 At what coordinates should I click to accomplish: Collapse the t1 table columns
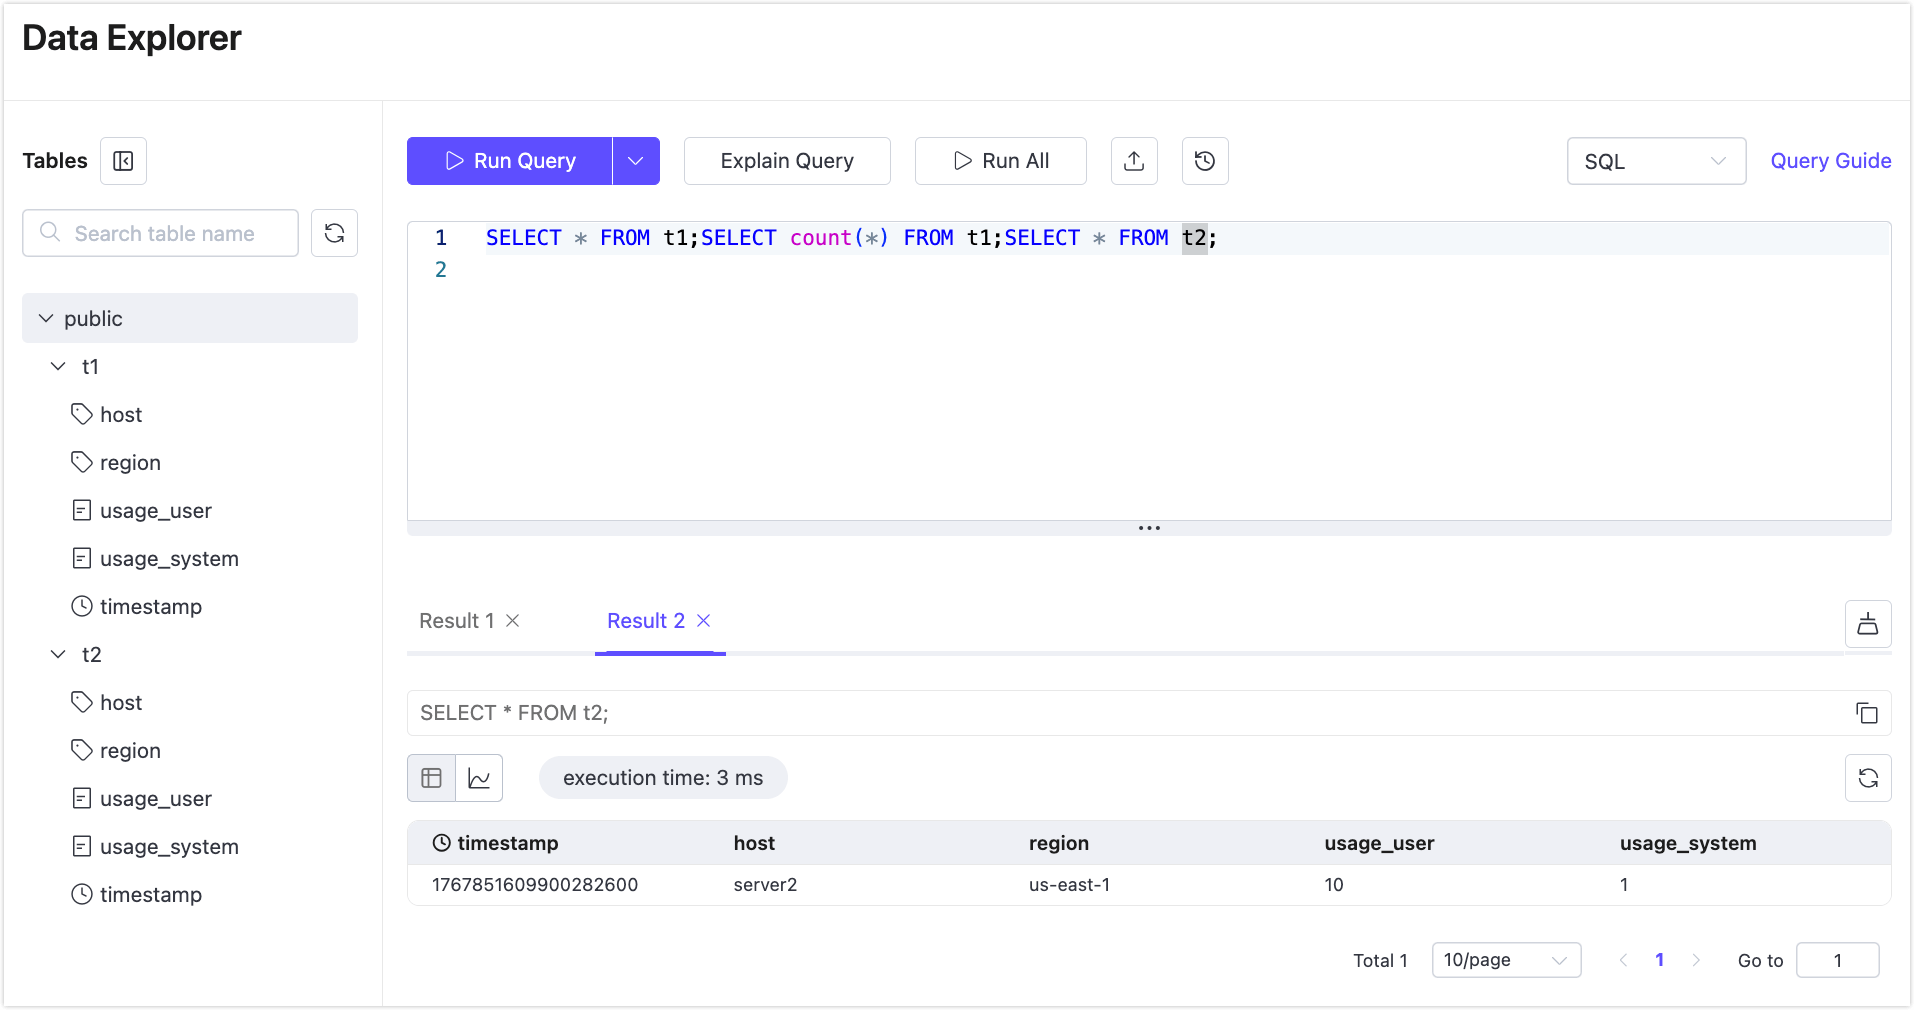57,366
